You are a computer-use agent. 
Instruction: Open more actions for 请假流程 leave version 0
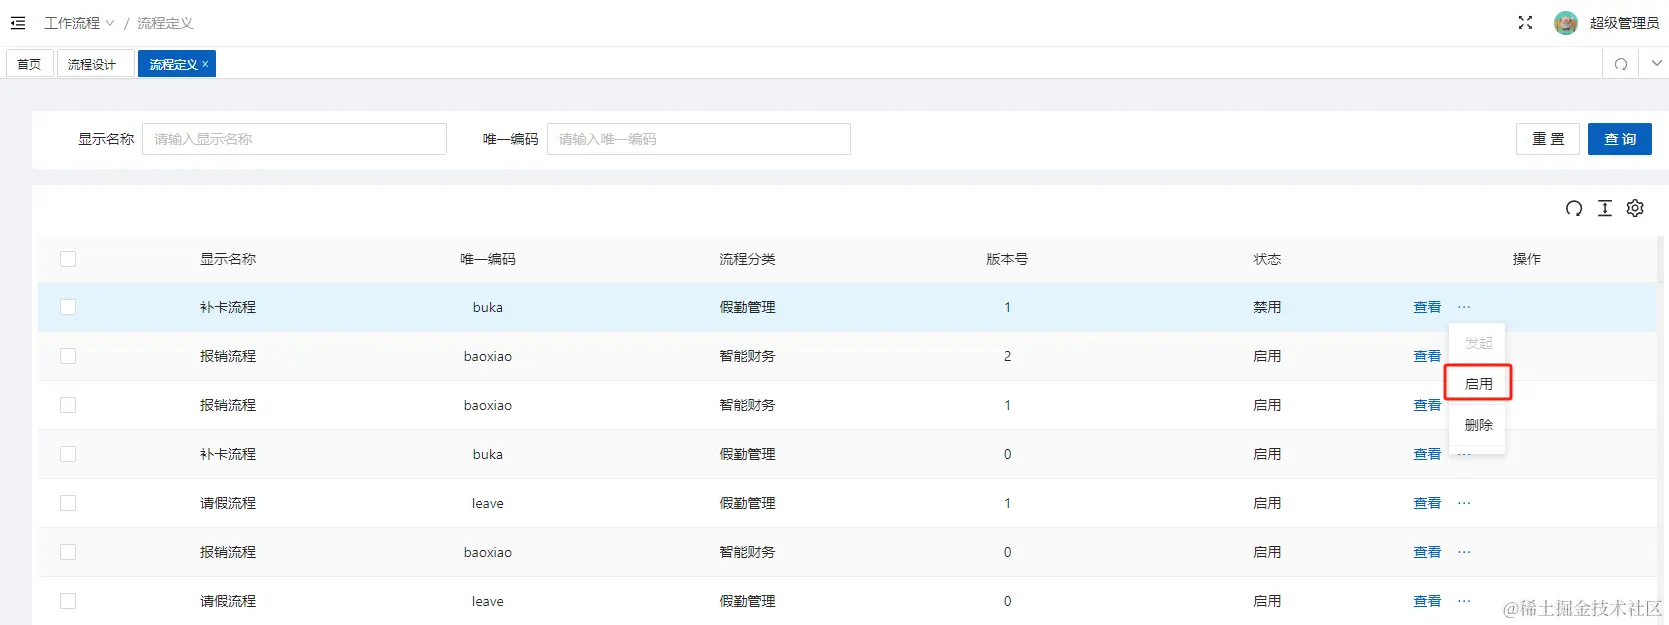[1464, 601]
